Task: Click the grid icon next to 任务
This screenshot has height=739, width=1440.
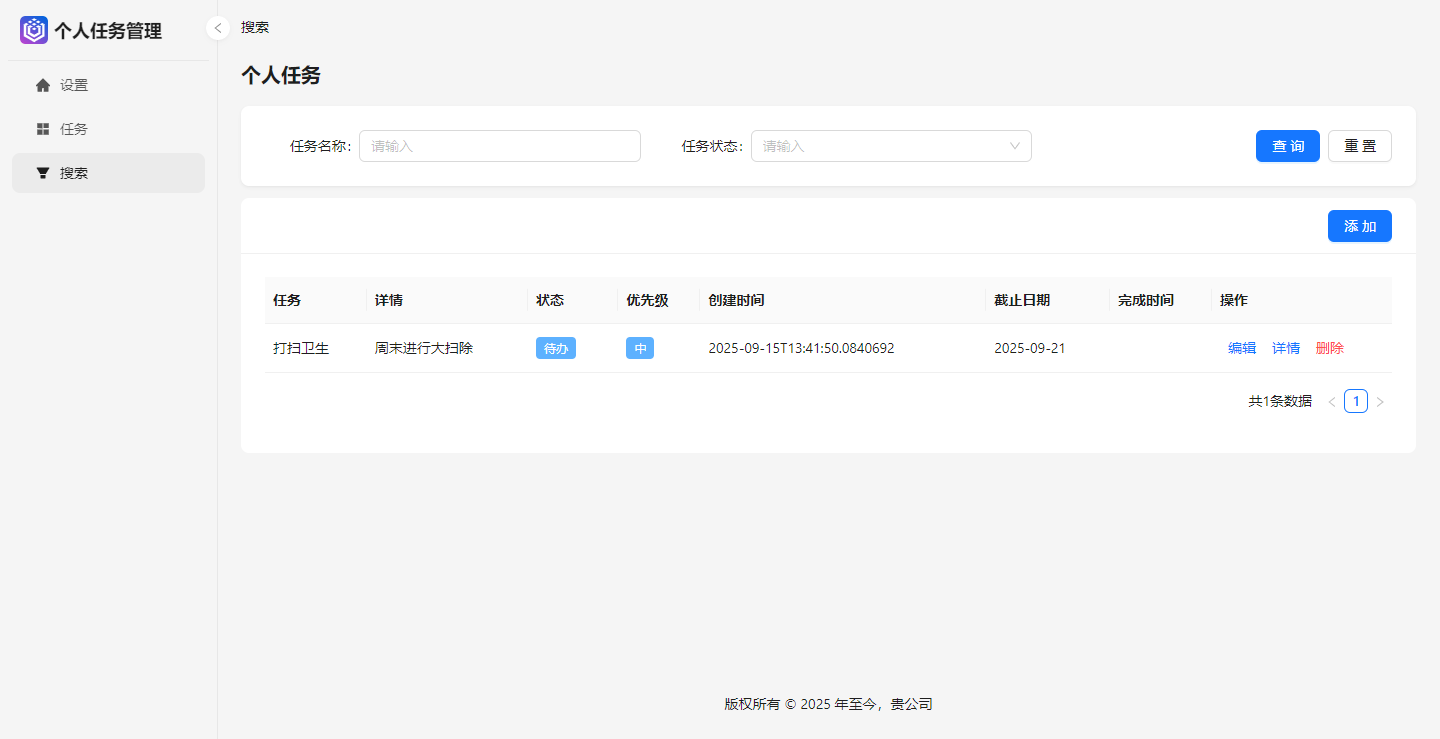Action: click(x=43, y=128)
